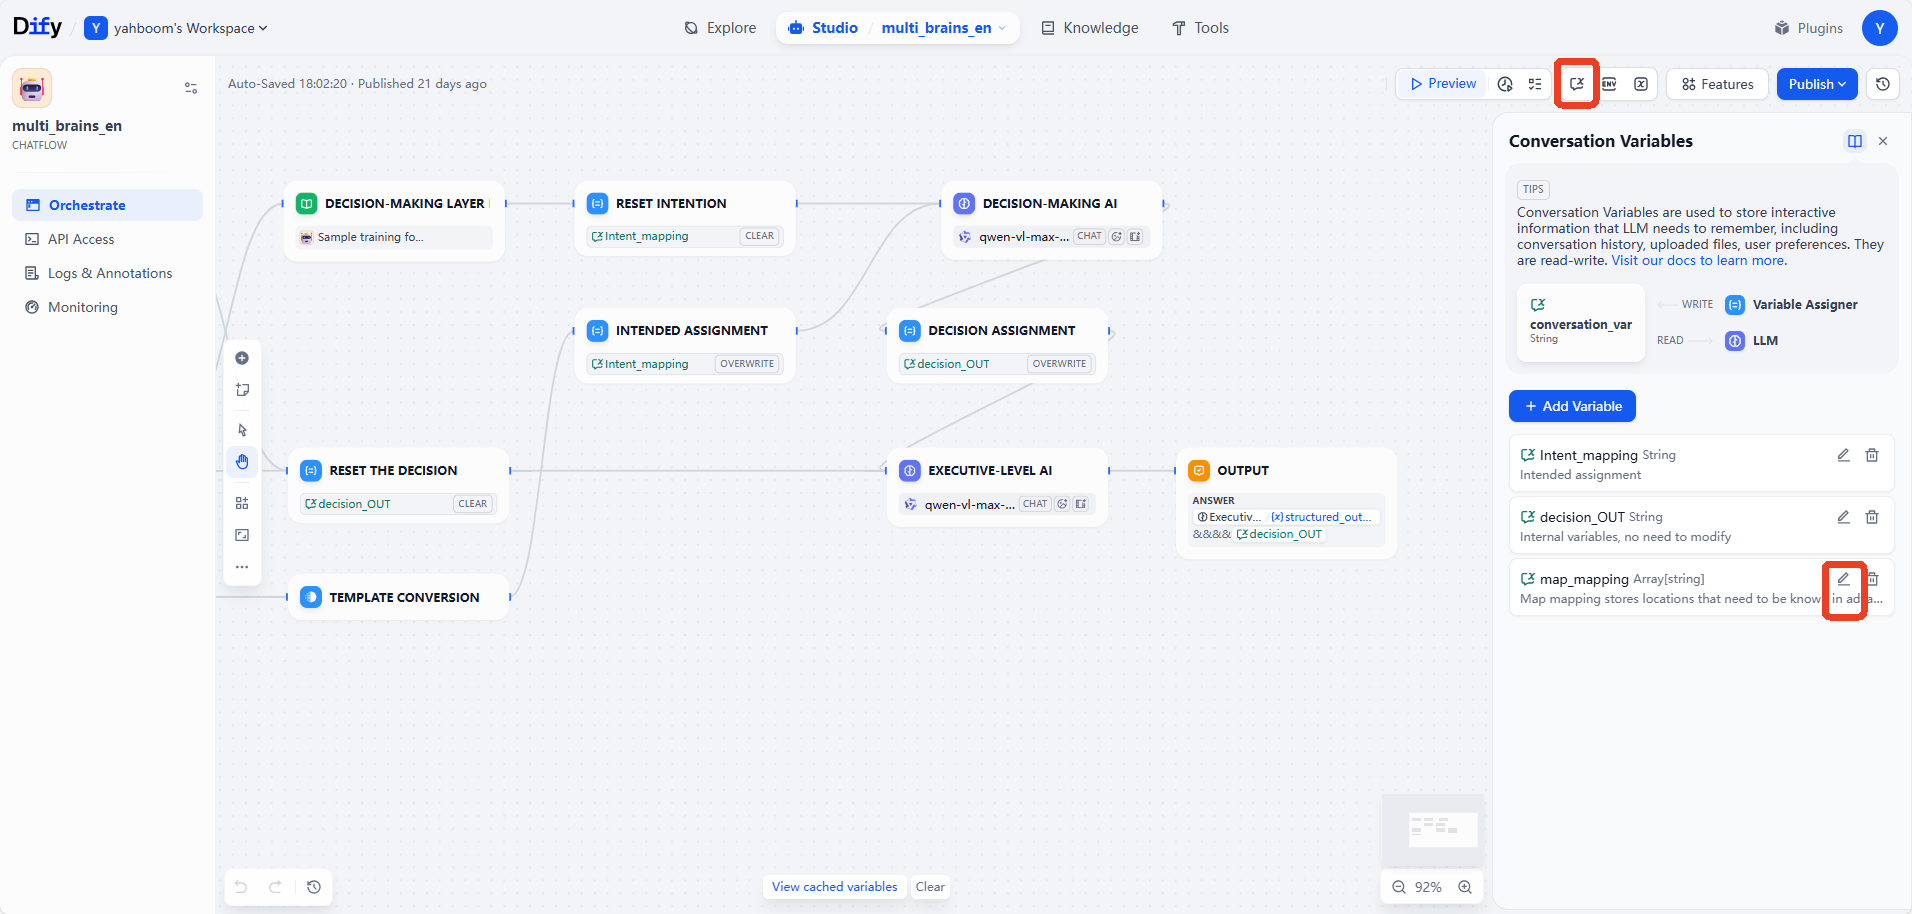Open the checklist icon beside Preview
The image size is (1912, 914).
tap(1535, 84)
